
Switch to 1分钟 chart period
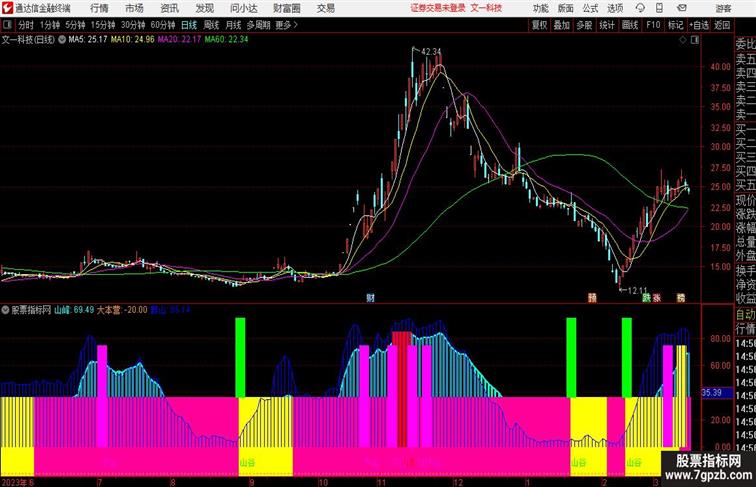[50, 25]
